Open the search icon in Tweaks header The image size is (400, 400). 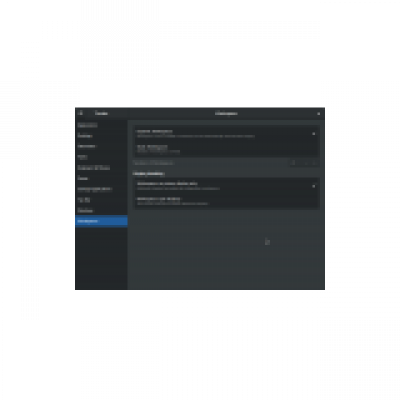point(81,113)
